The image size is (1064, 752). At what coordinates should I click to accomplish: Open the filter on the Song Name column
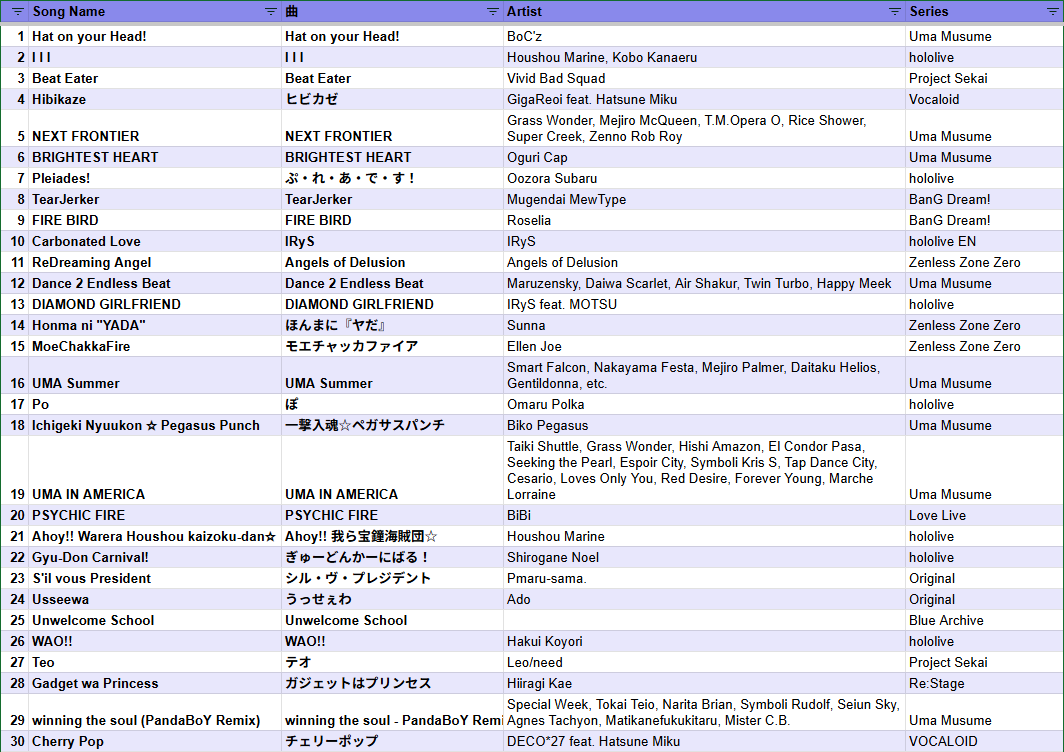tap(270, 12)
